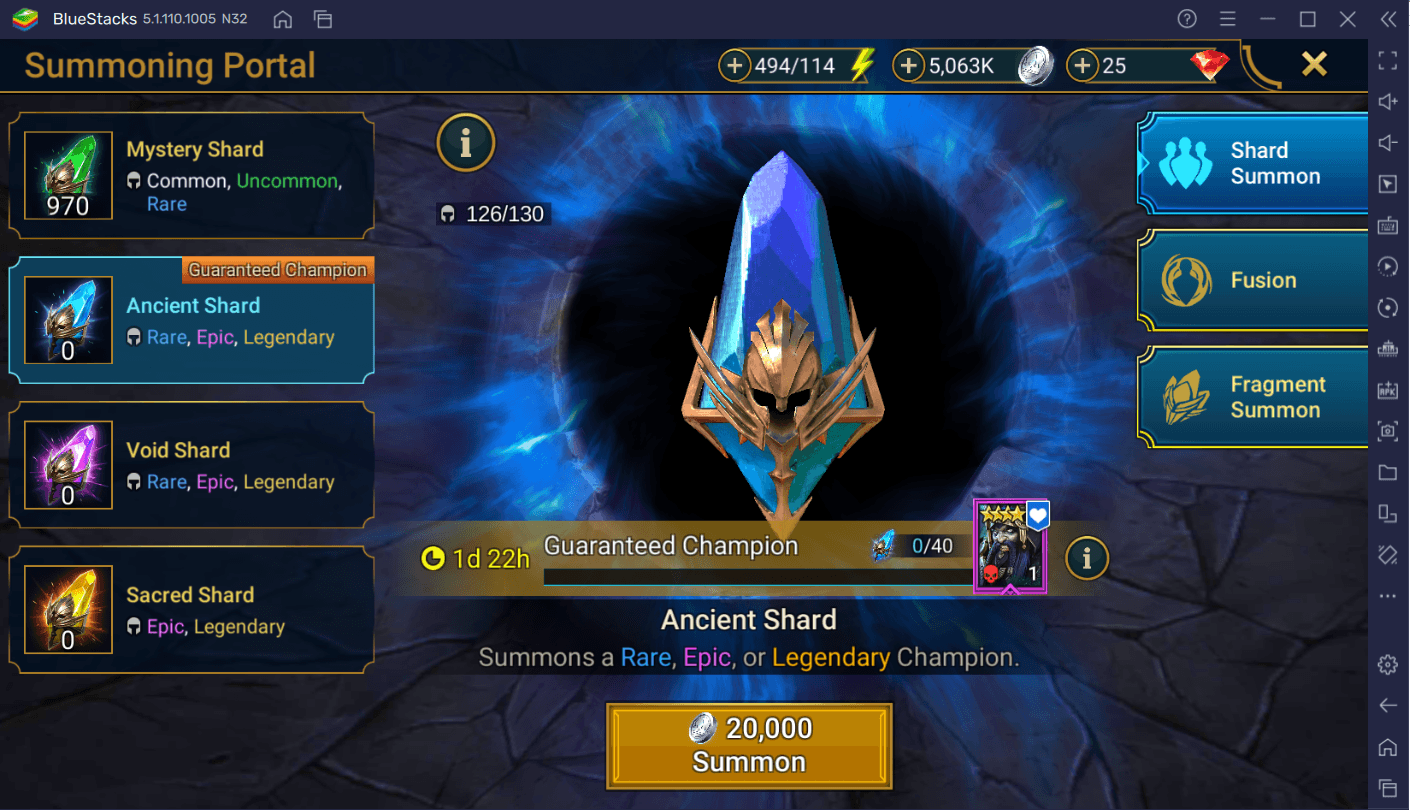Toggle fullscreen from the side toolbar
The width and height of the screenshot is (1410, 811).
[x=1388, y=60]
